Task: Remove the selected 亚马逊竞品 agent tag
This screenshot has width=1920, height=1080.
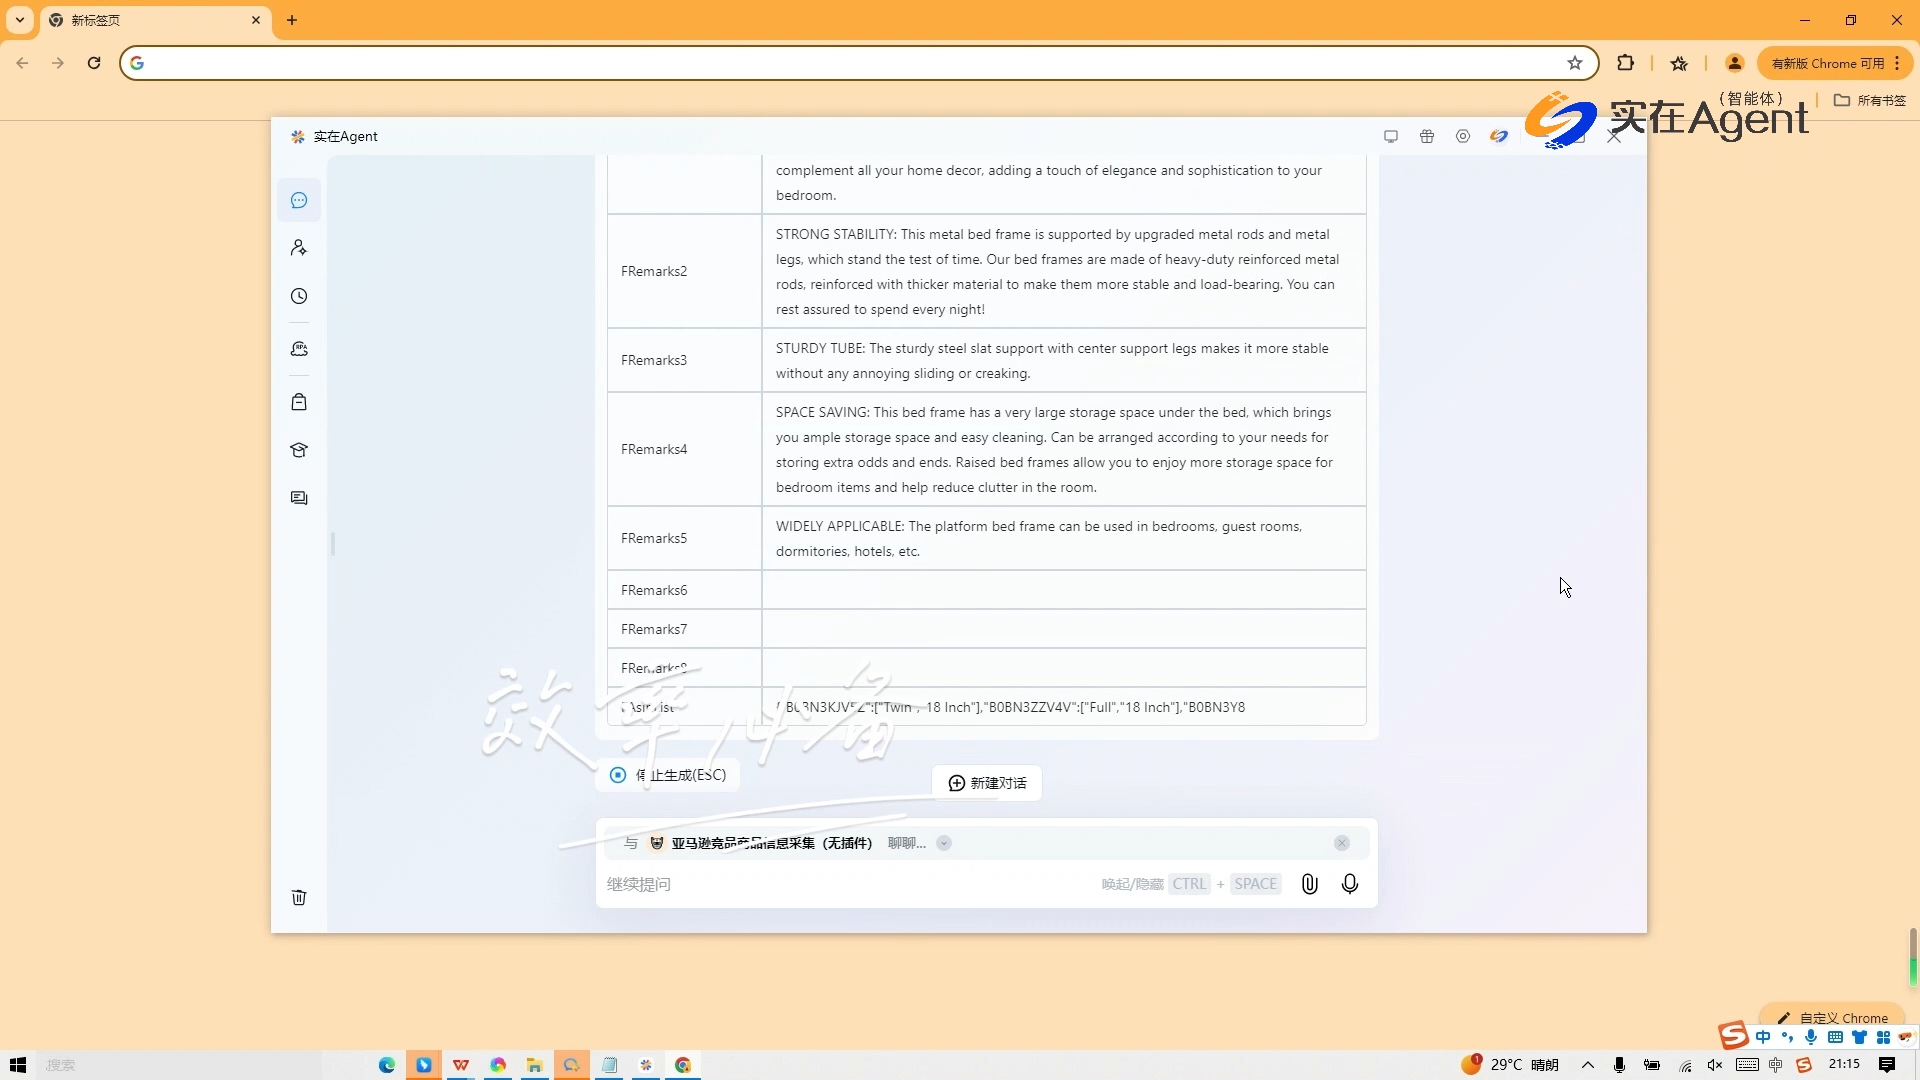Action: point(1342,843)
